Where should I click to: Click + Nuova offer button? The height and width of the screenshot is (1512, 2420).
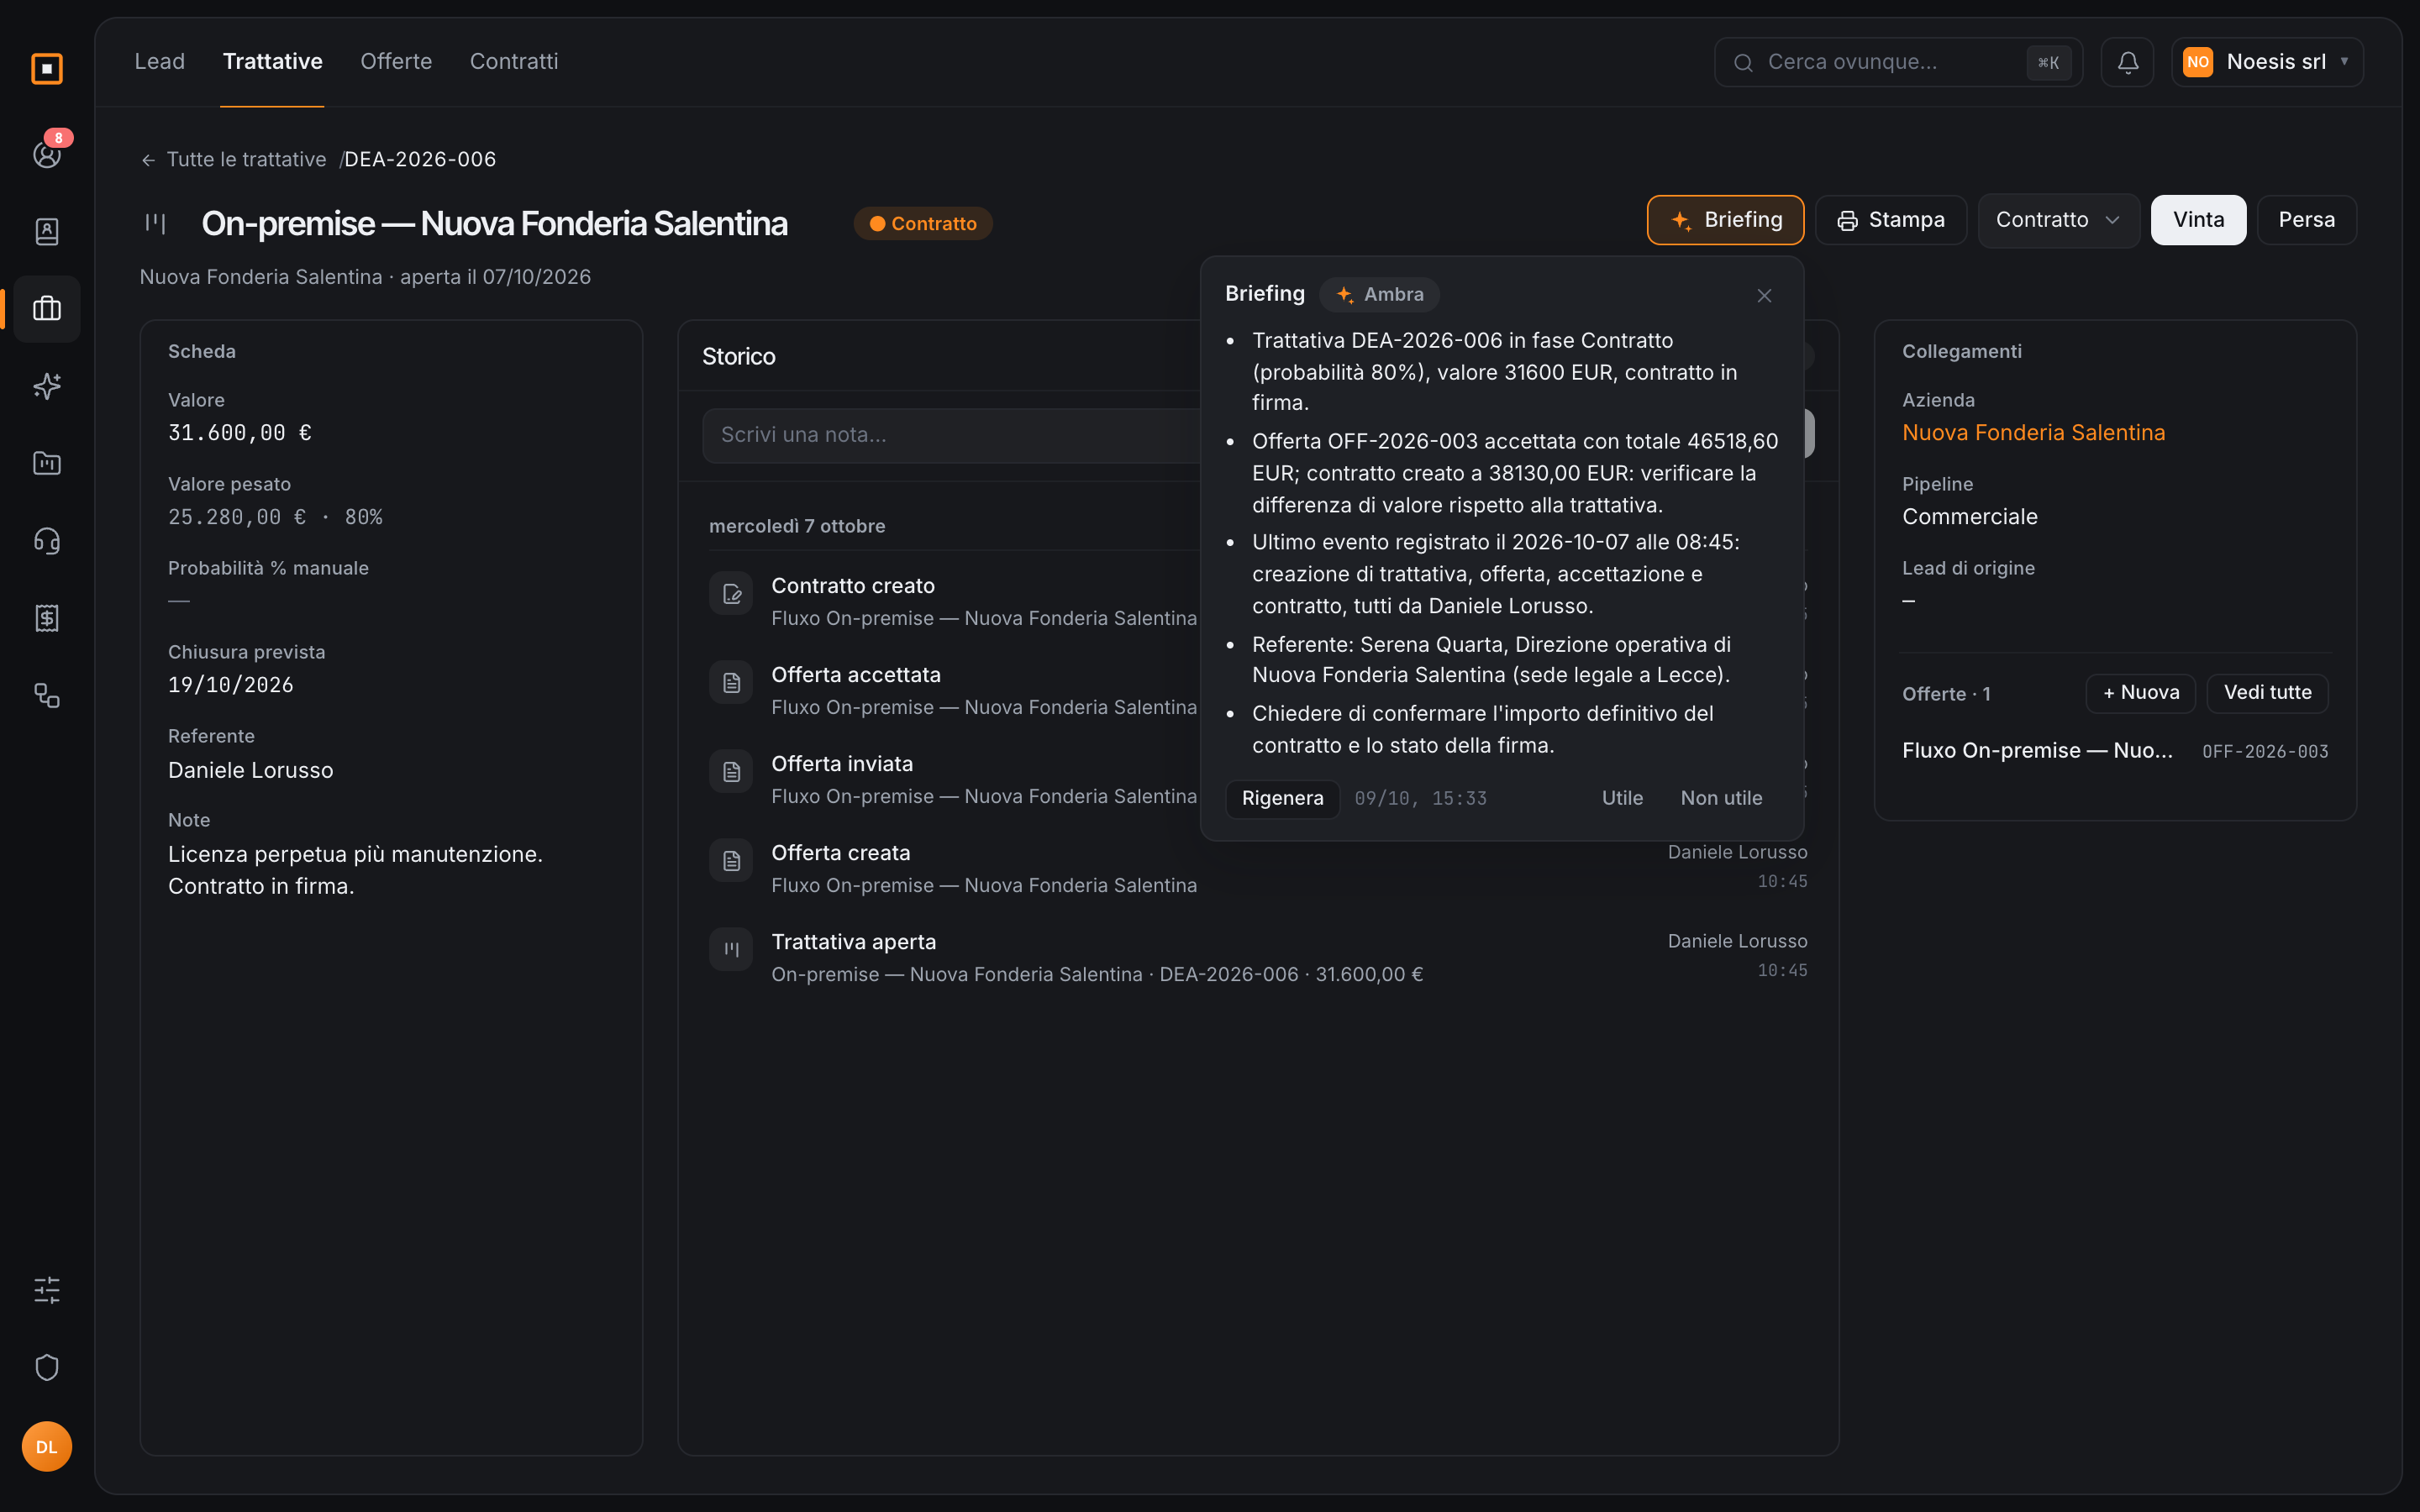coord(2140,693)
